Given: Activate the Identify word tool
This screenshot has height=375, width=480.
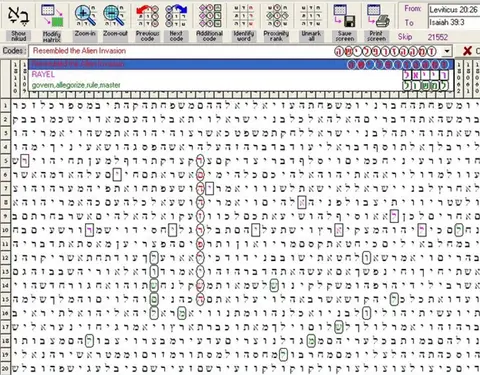Looking at the screenshot, I should [243, 16].
